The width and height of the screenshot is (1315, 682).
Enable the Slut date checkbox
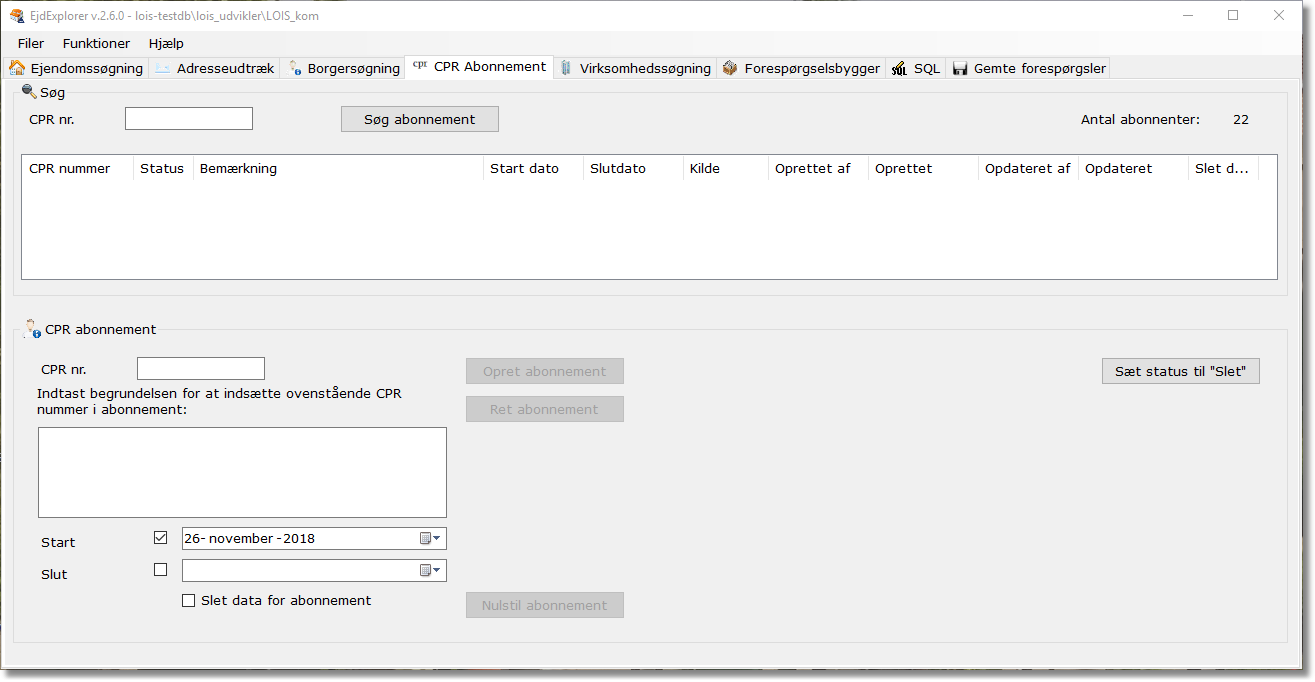click(x=160, y=570)
